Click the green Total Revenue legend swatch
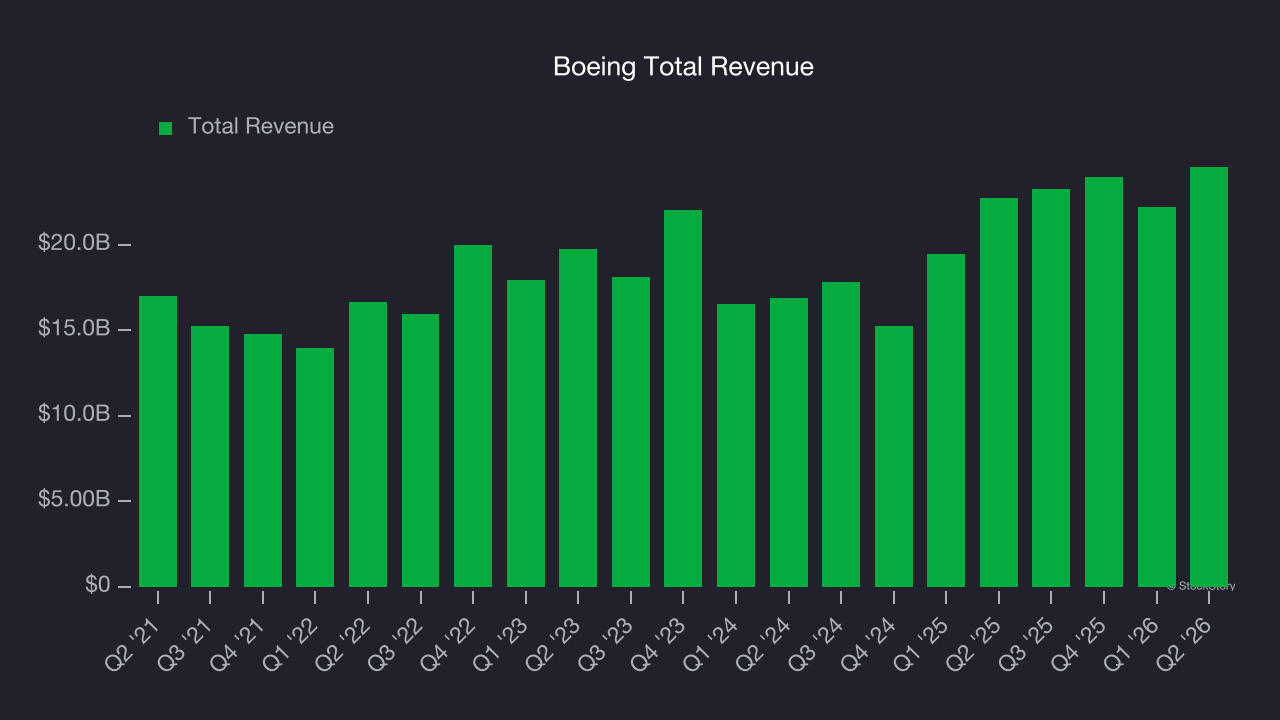1280x720 pixels. (166, 128)
